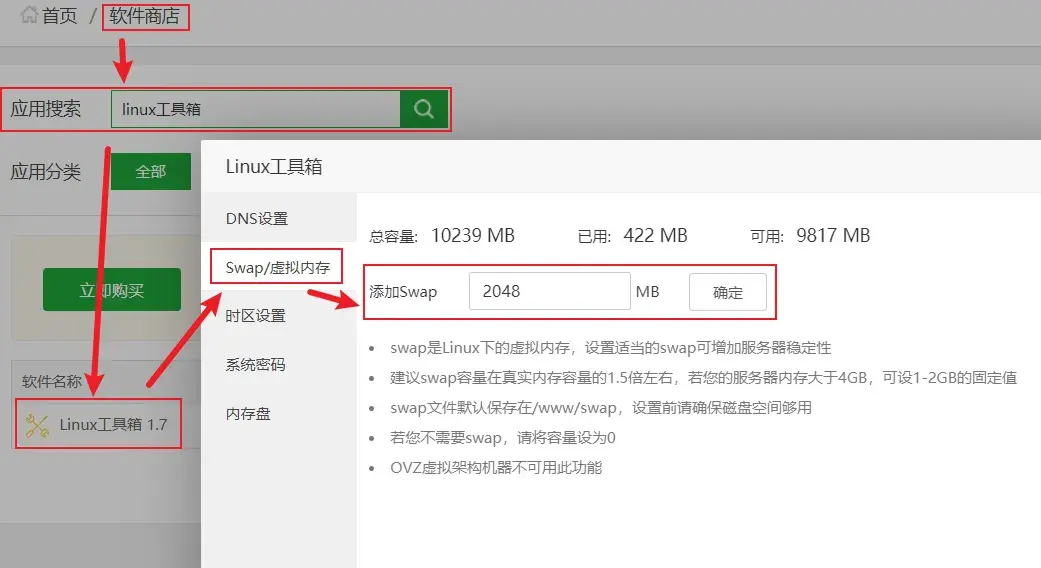Open the 首页 breadcrumb link

pyautogui.click(x=60, y=16)
